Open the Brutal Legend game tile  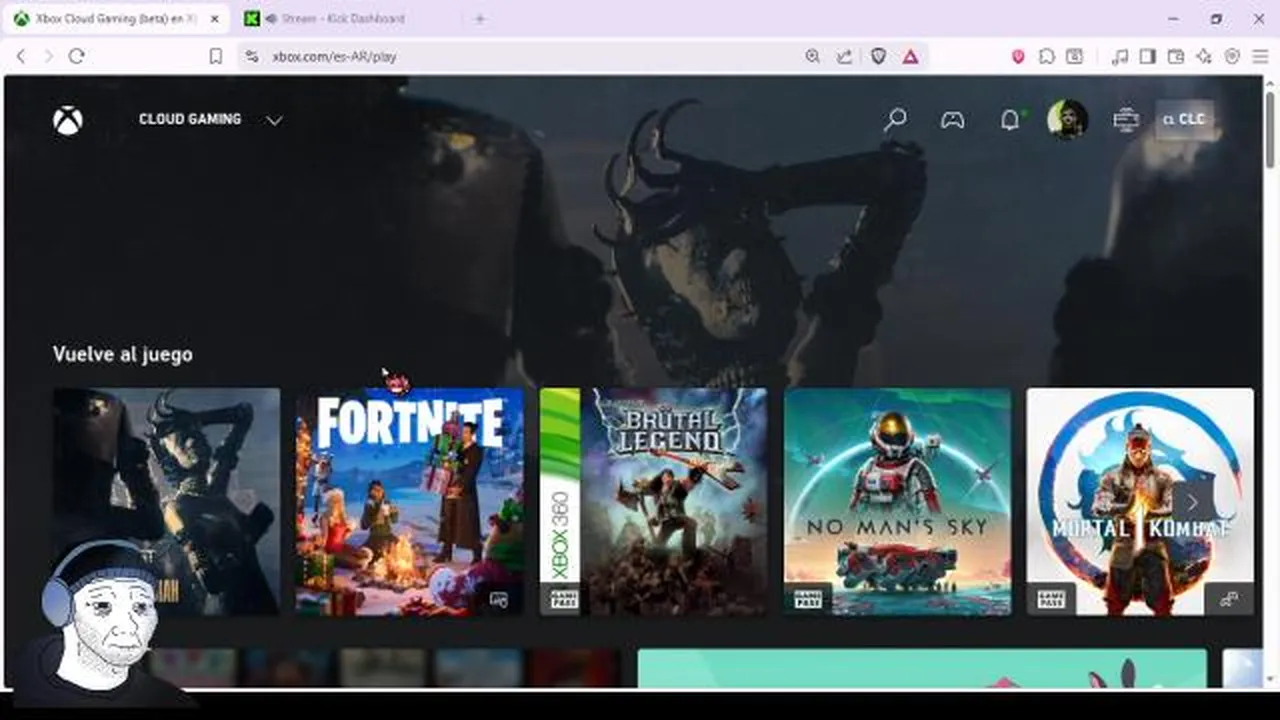point(654,501)
